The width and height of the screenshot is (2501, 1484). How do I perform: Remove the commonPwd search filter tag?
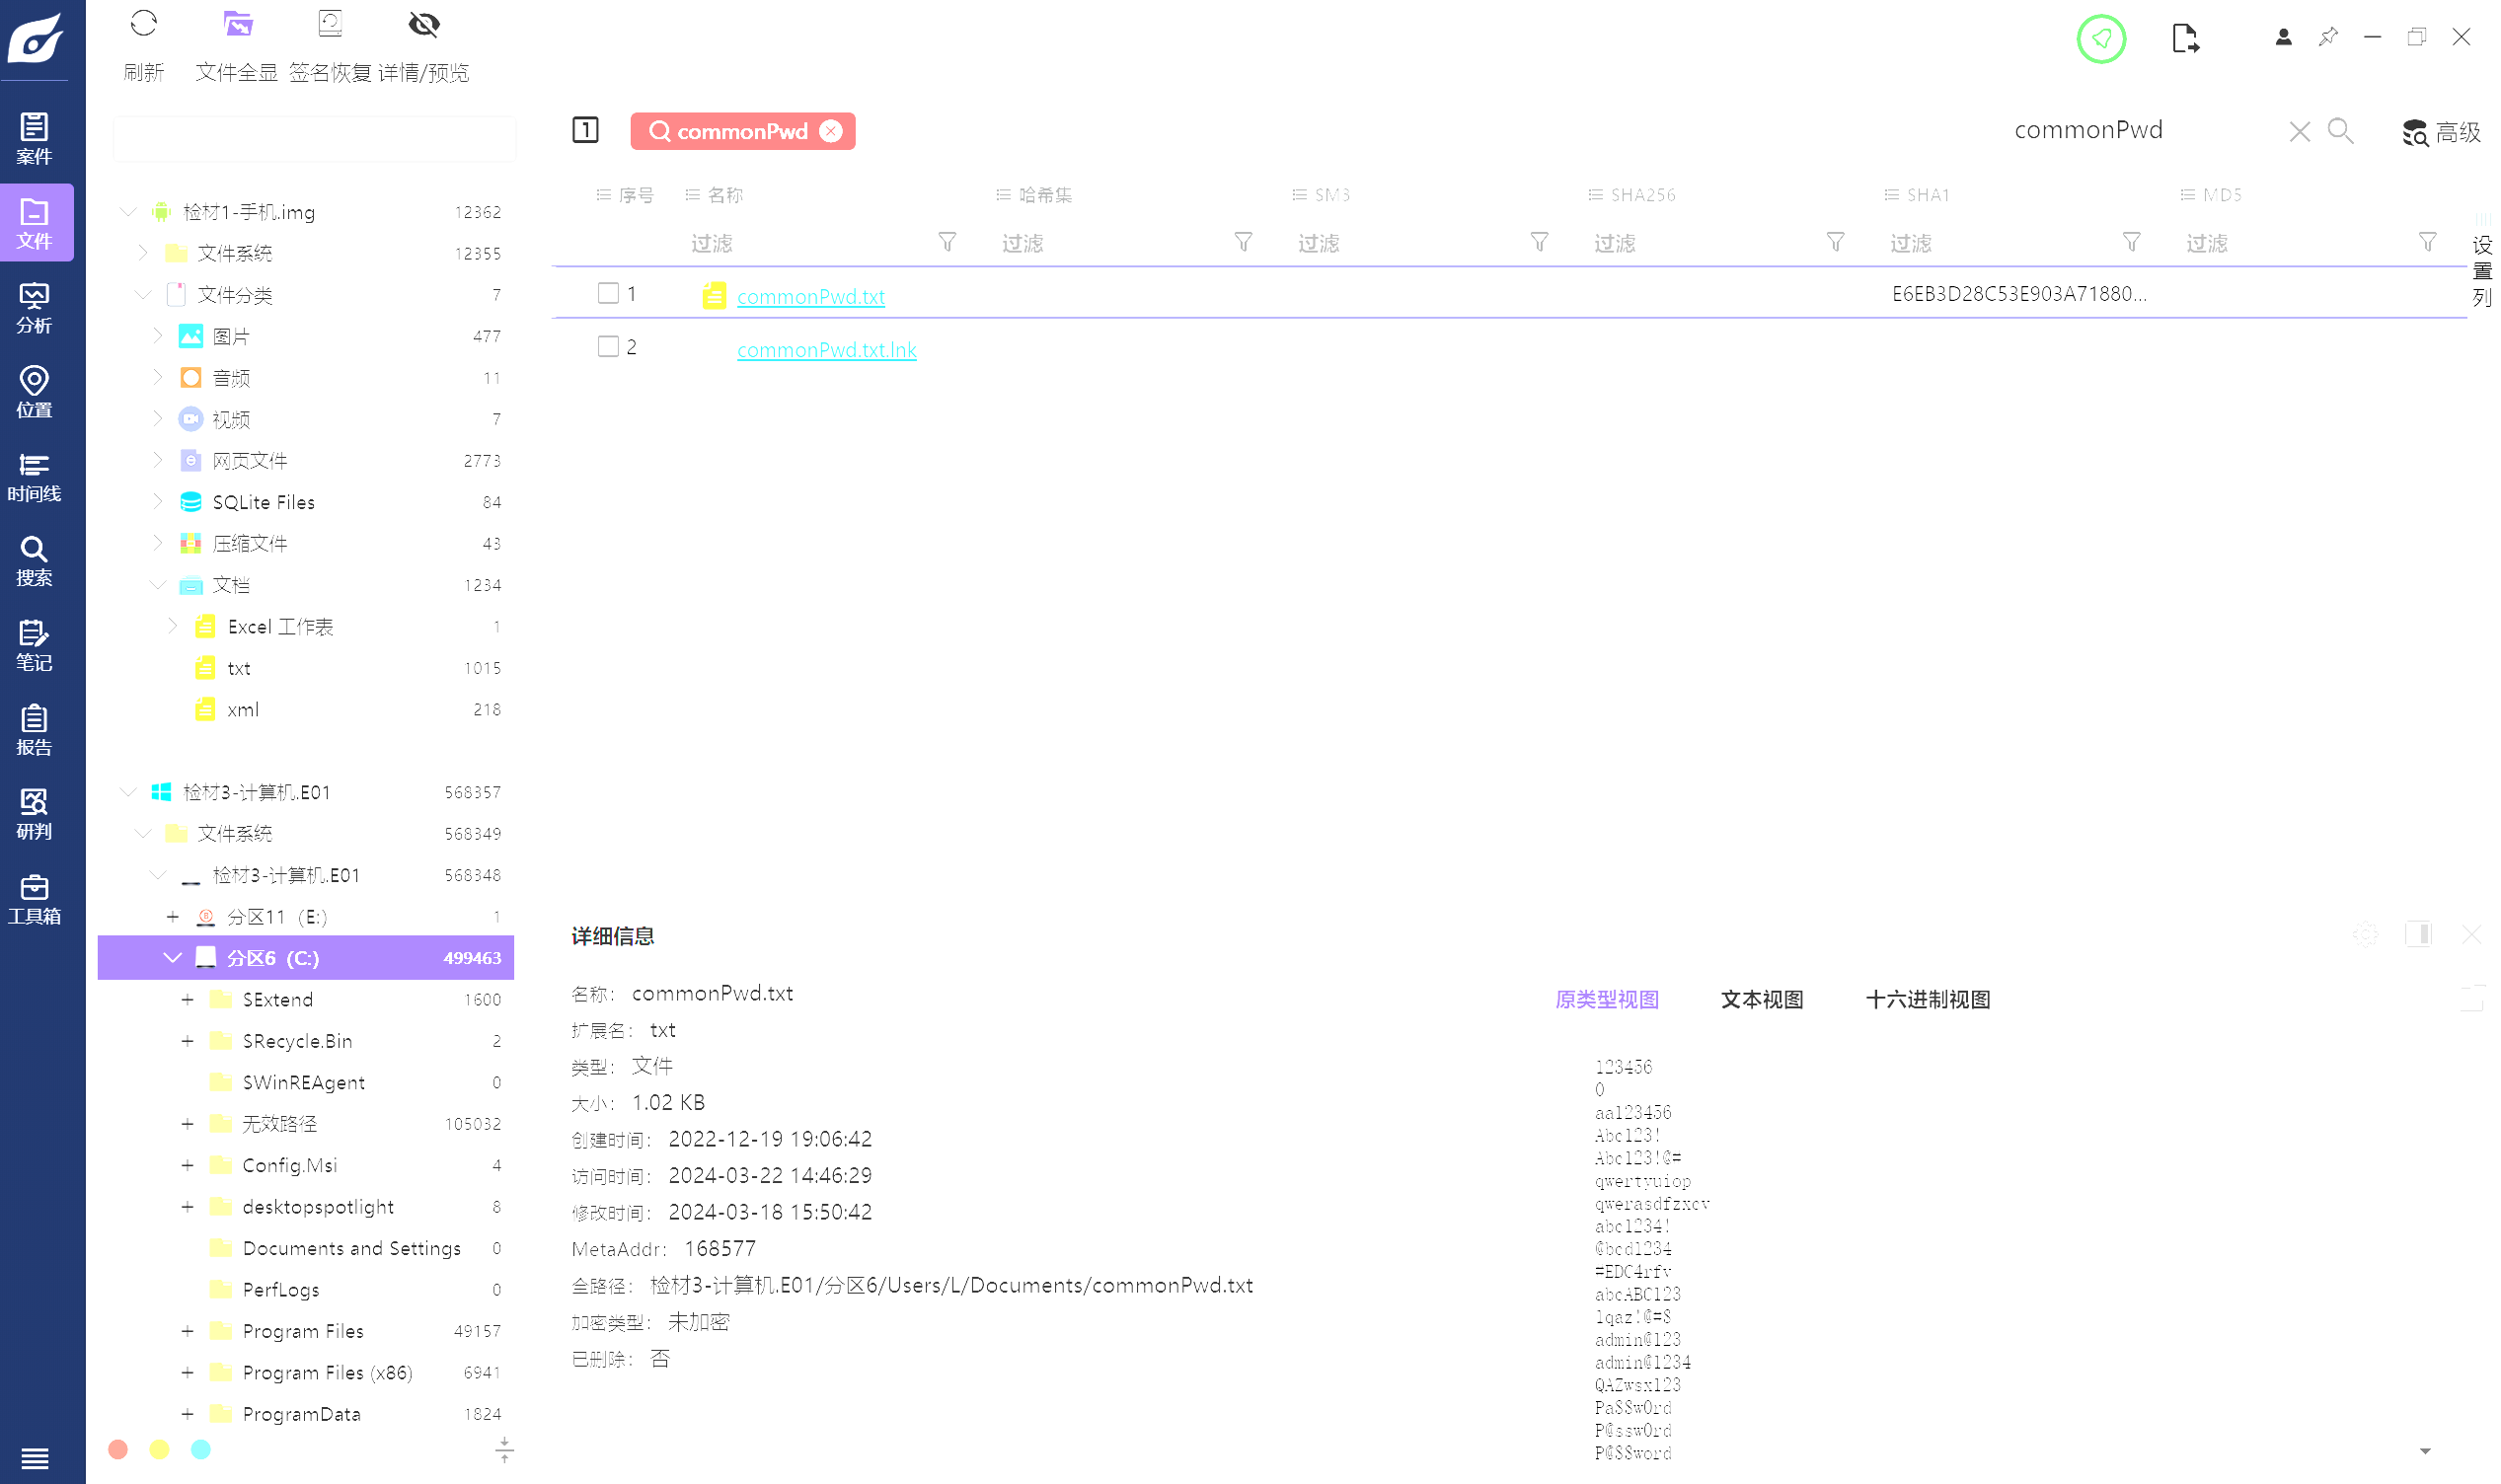[831, 131]
